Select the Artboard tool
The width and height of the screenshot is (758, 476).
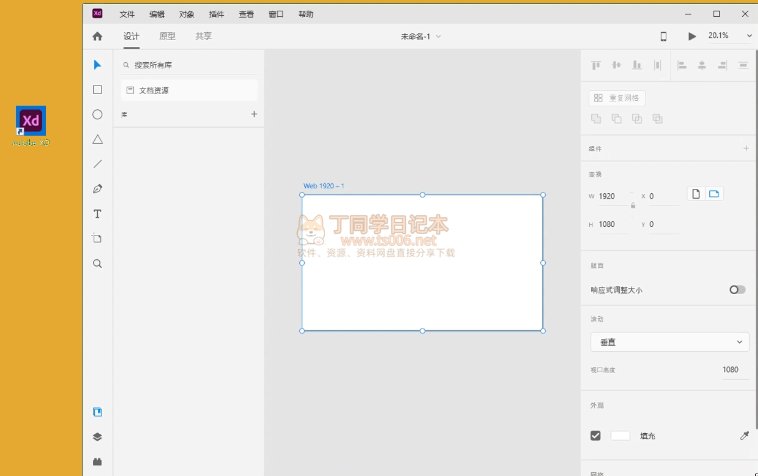point(97,239)
